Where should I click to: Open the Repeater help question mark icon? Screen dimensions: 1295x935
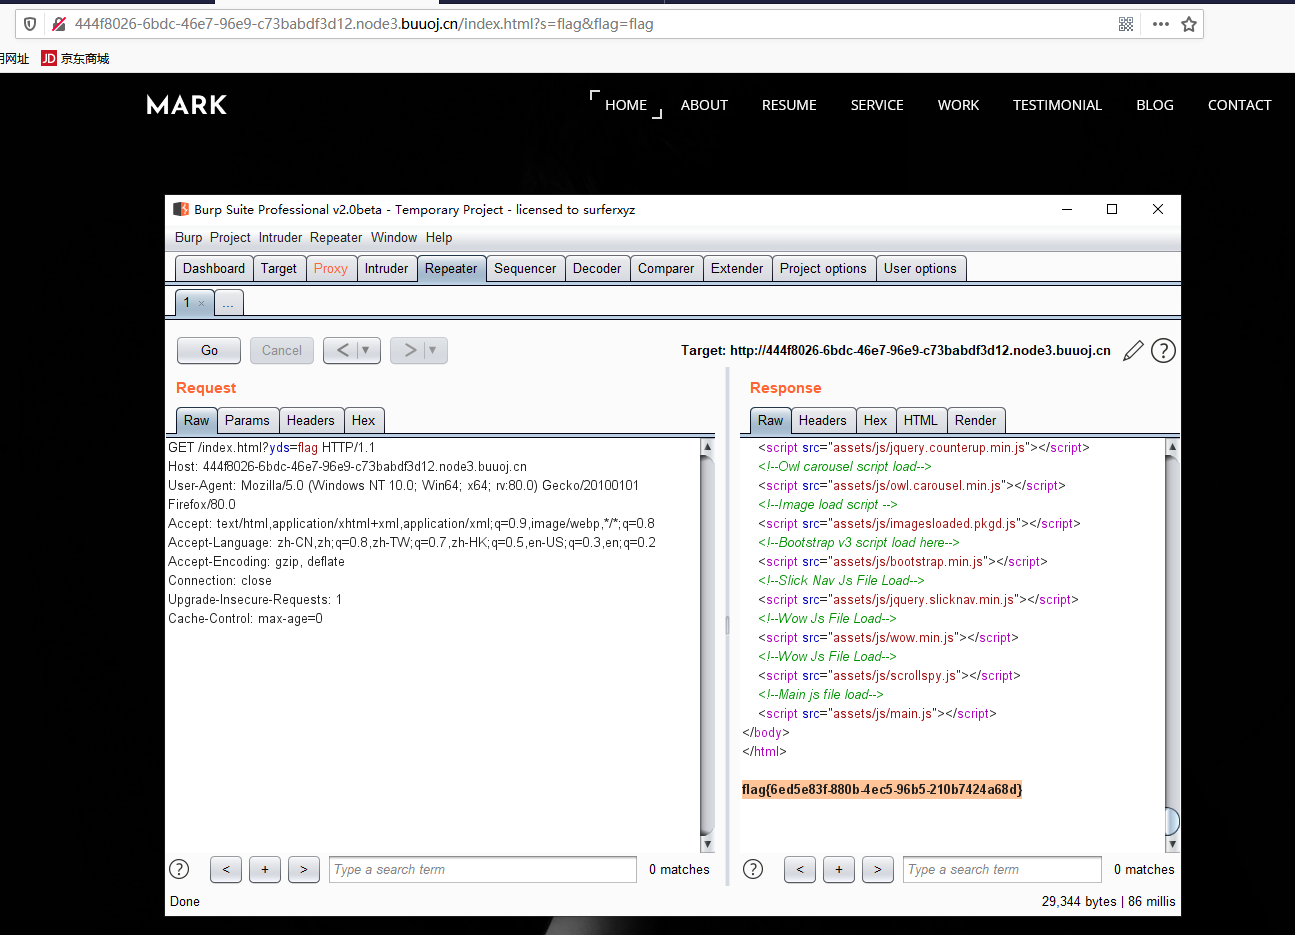tap(1163, 351)
